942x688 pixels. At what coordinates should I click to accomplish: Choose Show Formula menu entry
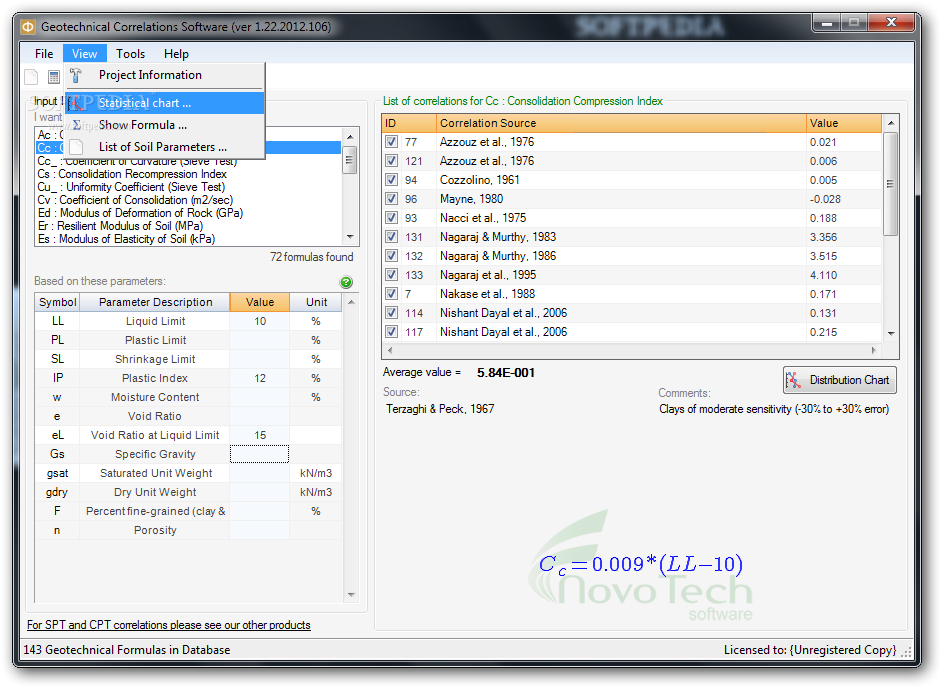coord(164,125)
